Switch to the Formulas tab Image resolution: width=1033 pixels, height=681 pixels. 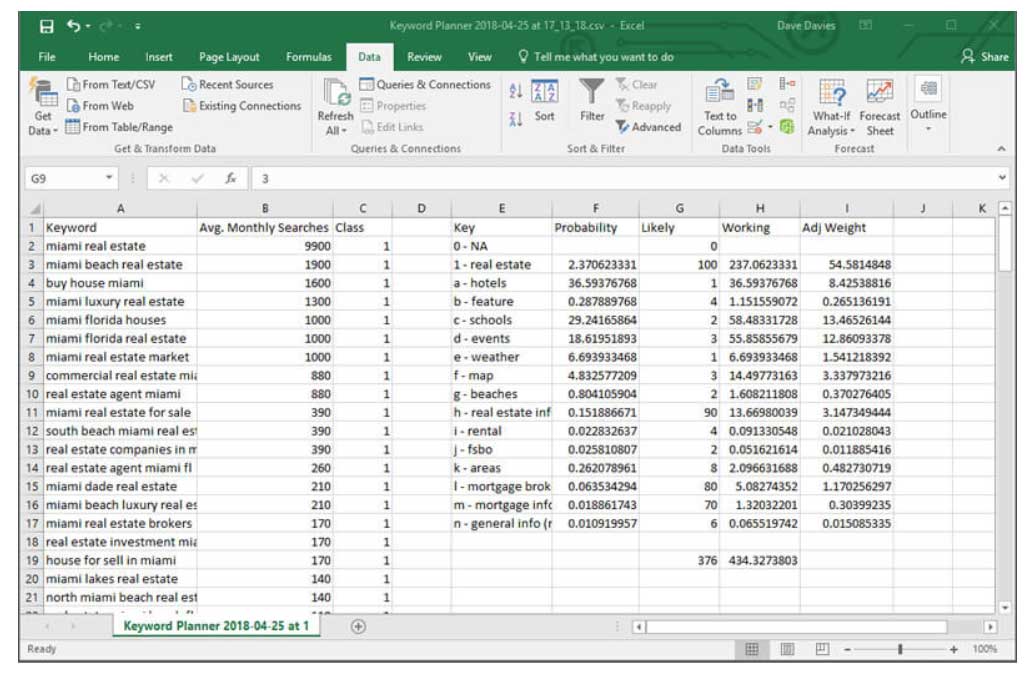tap(308, 57)
